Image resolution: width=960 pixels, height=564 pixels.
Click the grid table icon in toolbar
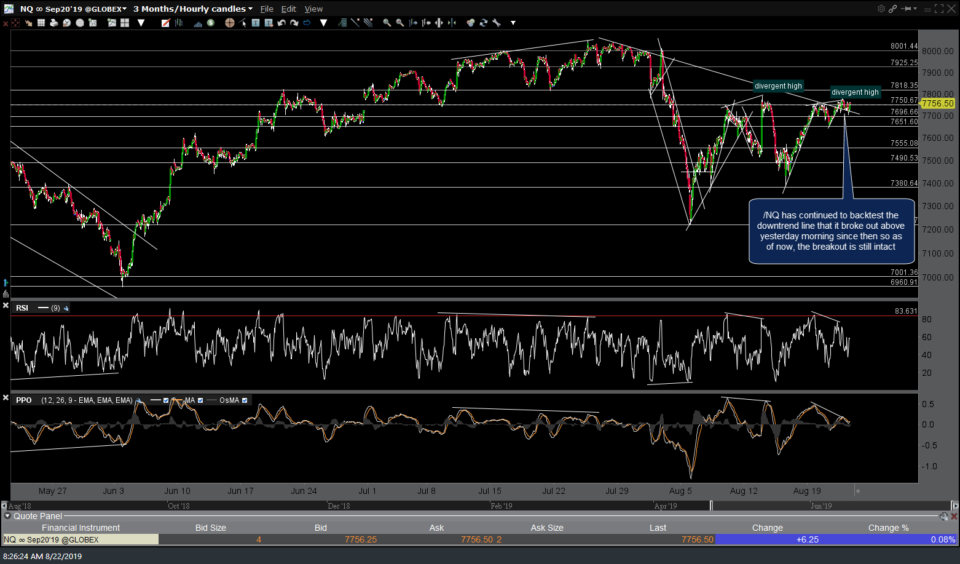coord(41,23)
